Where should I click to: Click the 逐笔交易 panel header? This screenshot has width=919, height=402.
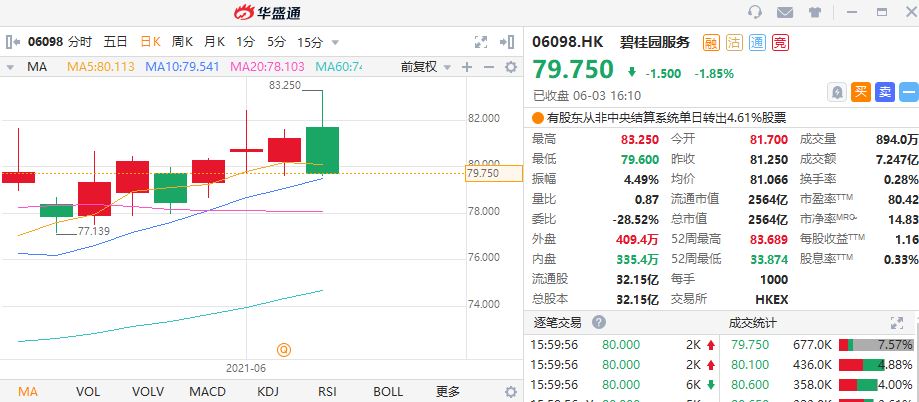click(557, 322)
